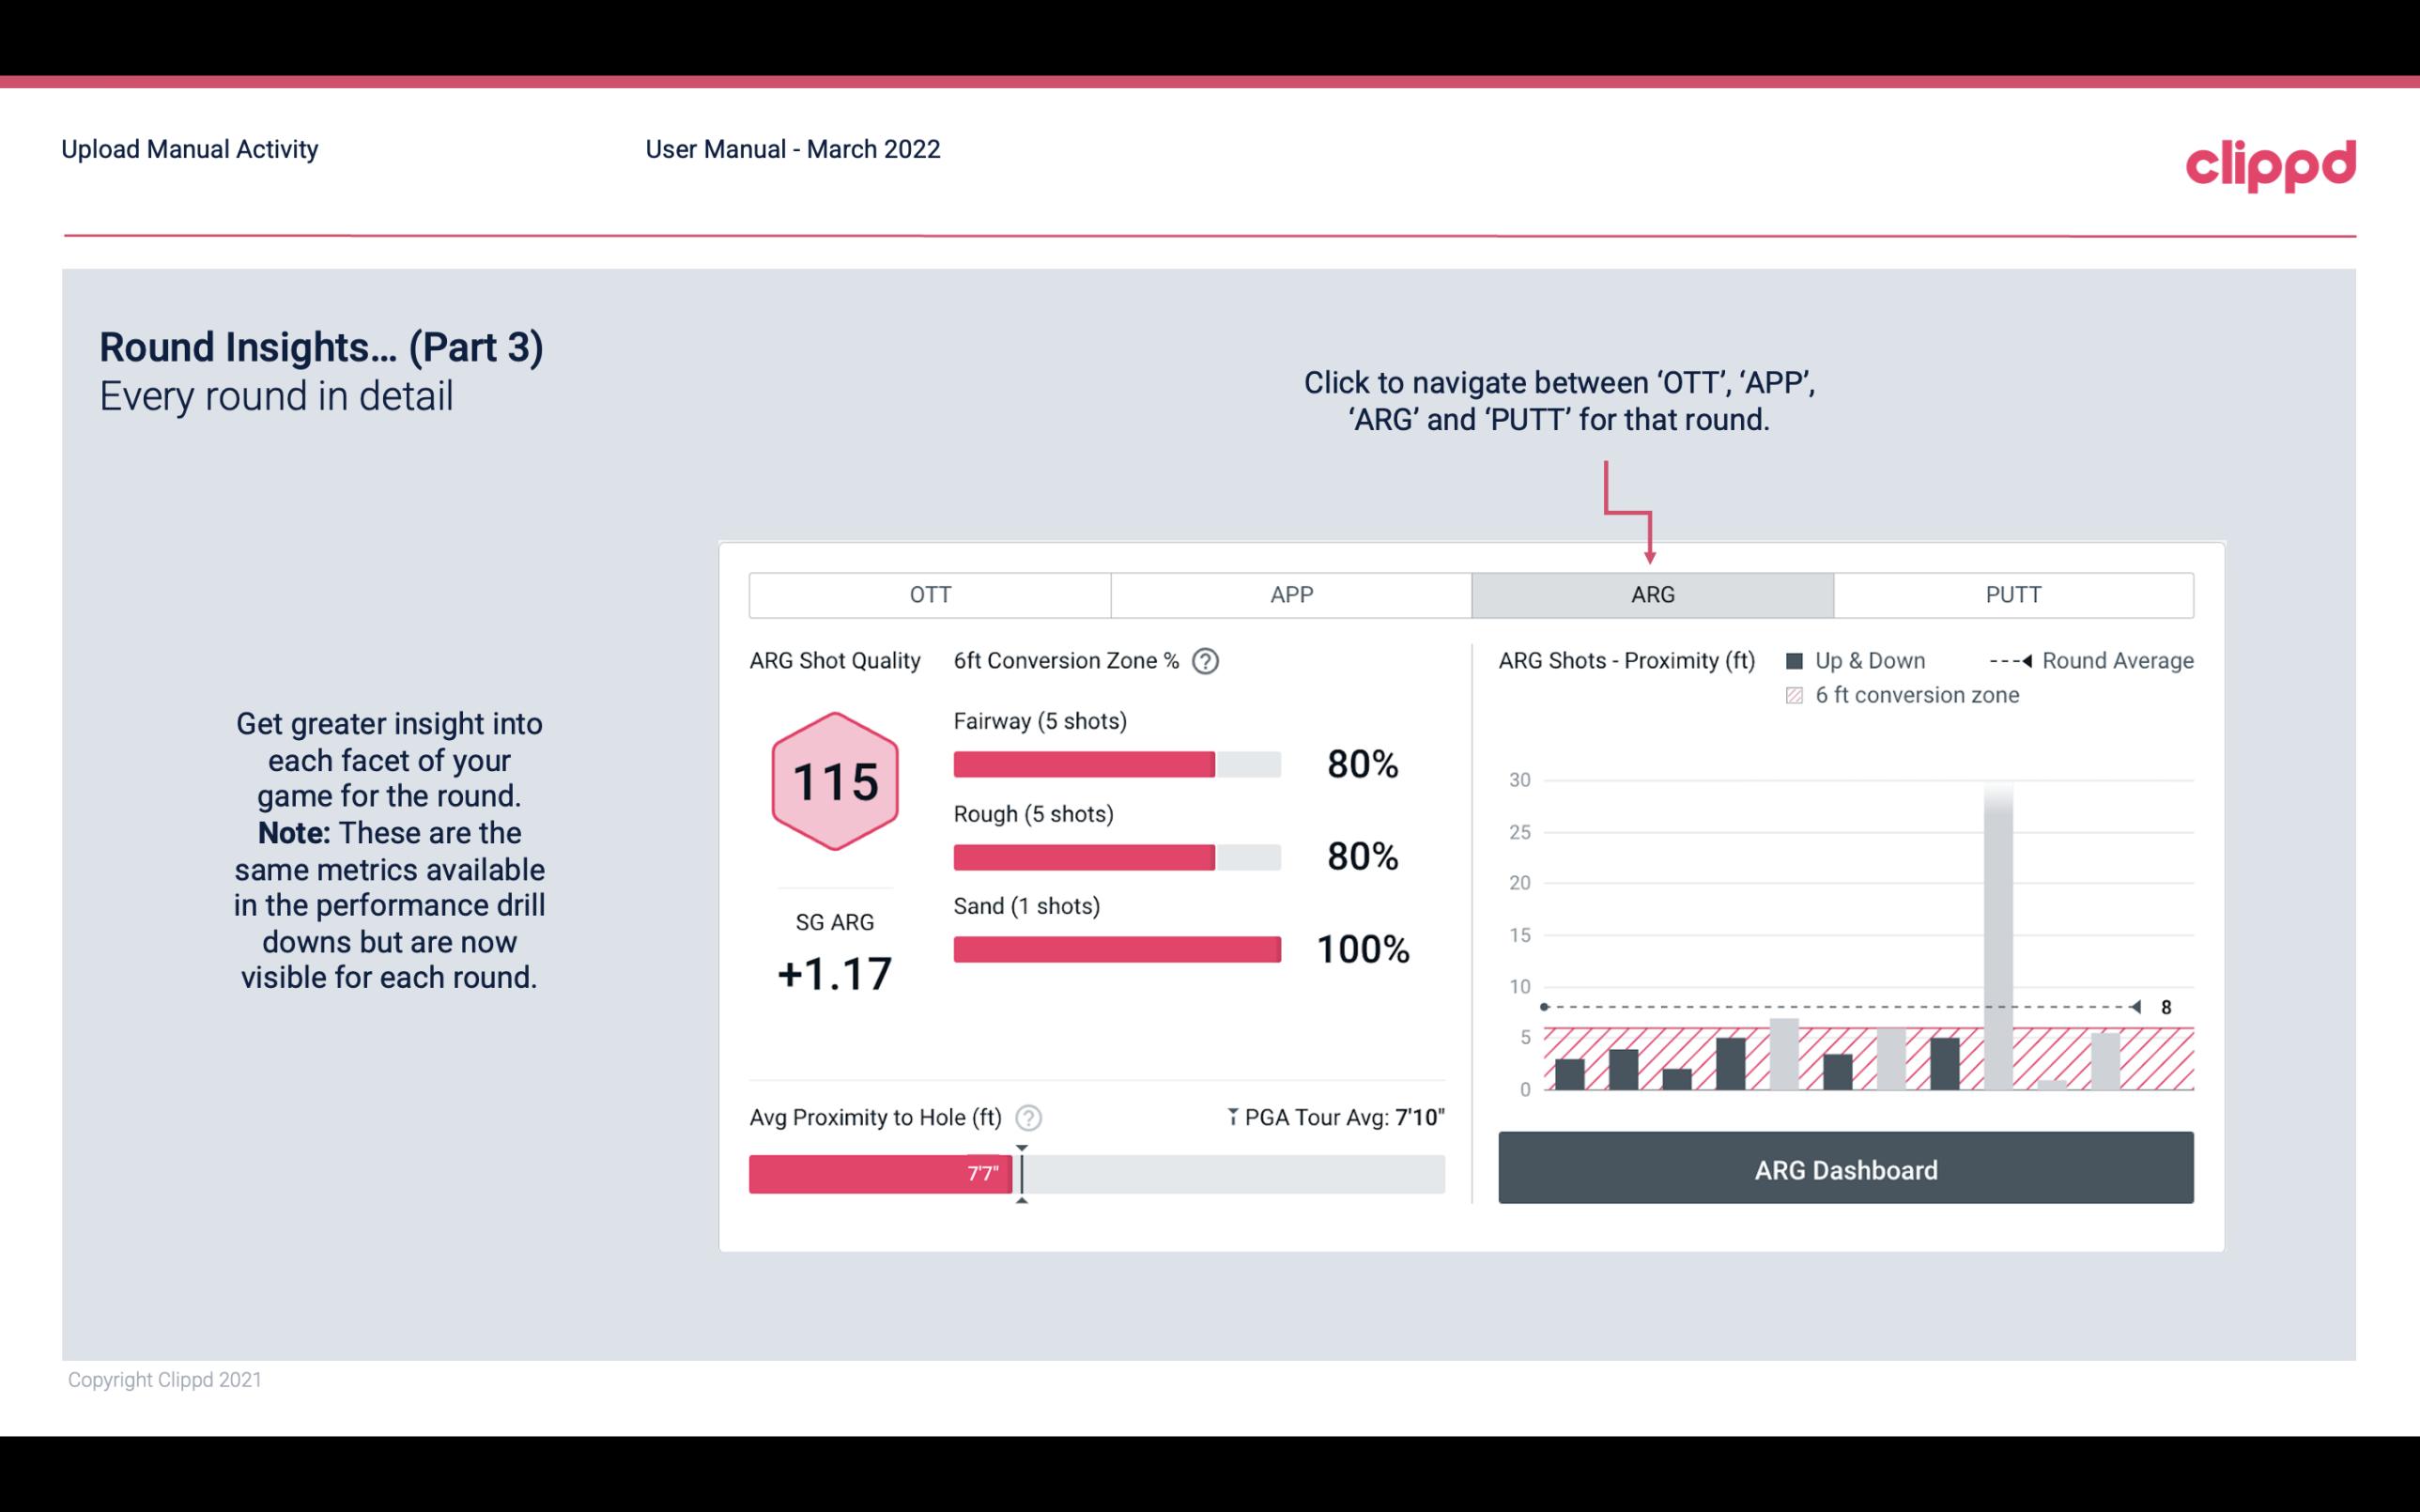The width and height of the screenshot is (2420, 1512).
Task: Click the Up & Down legend icon
Action: point(1796,660)
